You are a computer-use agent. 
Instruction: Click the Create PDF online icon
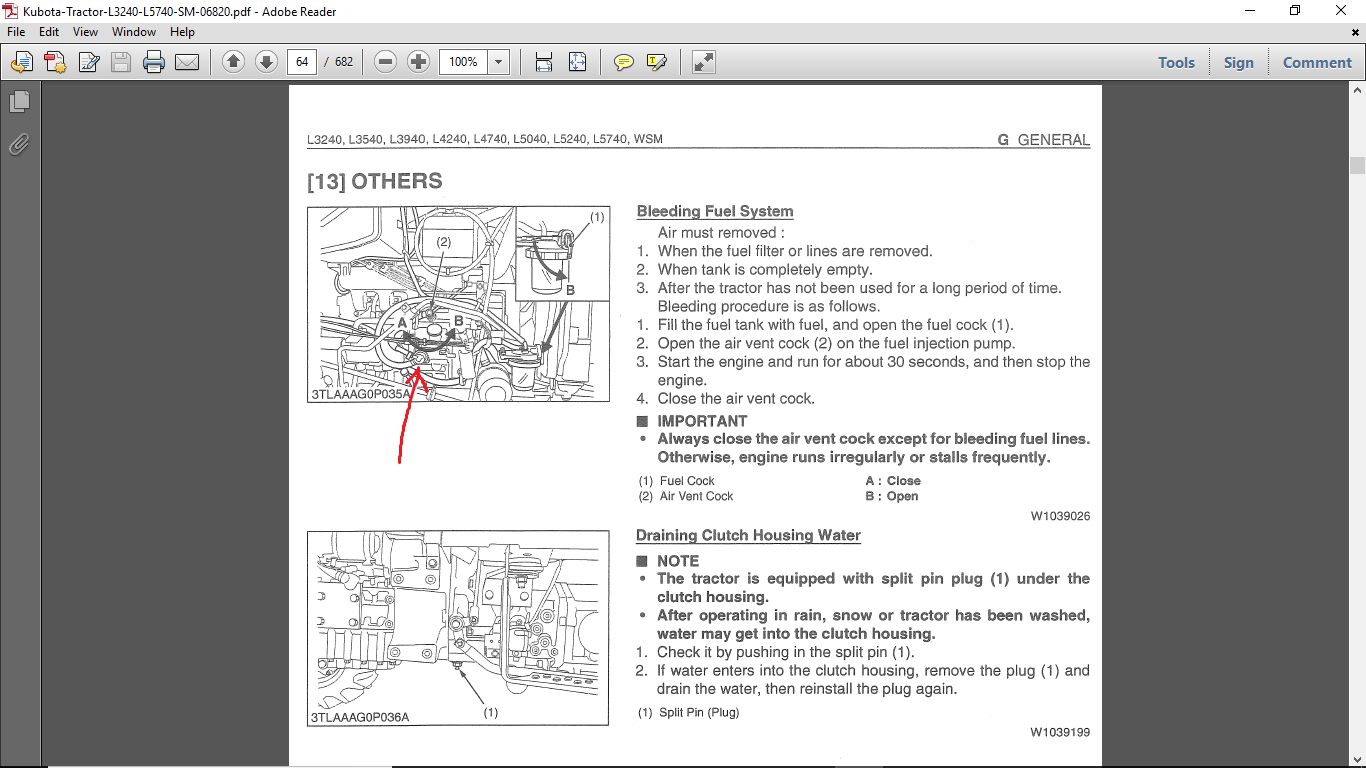click(x=55, y=62)
